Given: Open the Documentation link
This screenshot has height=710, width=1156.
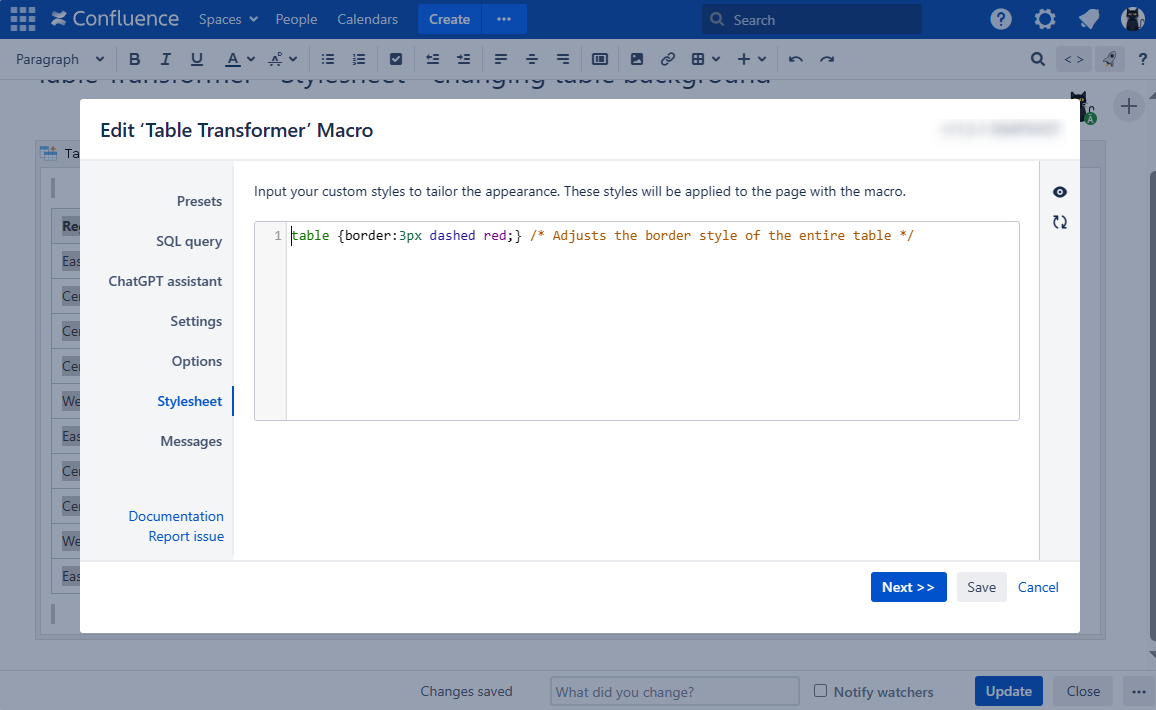Looking at the screenshot, I should pyautogui.click(x=176, y=516).
